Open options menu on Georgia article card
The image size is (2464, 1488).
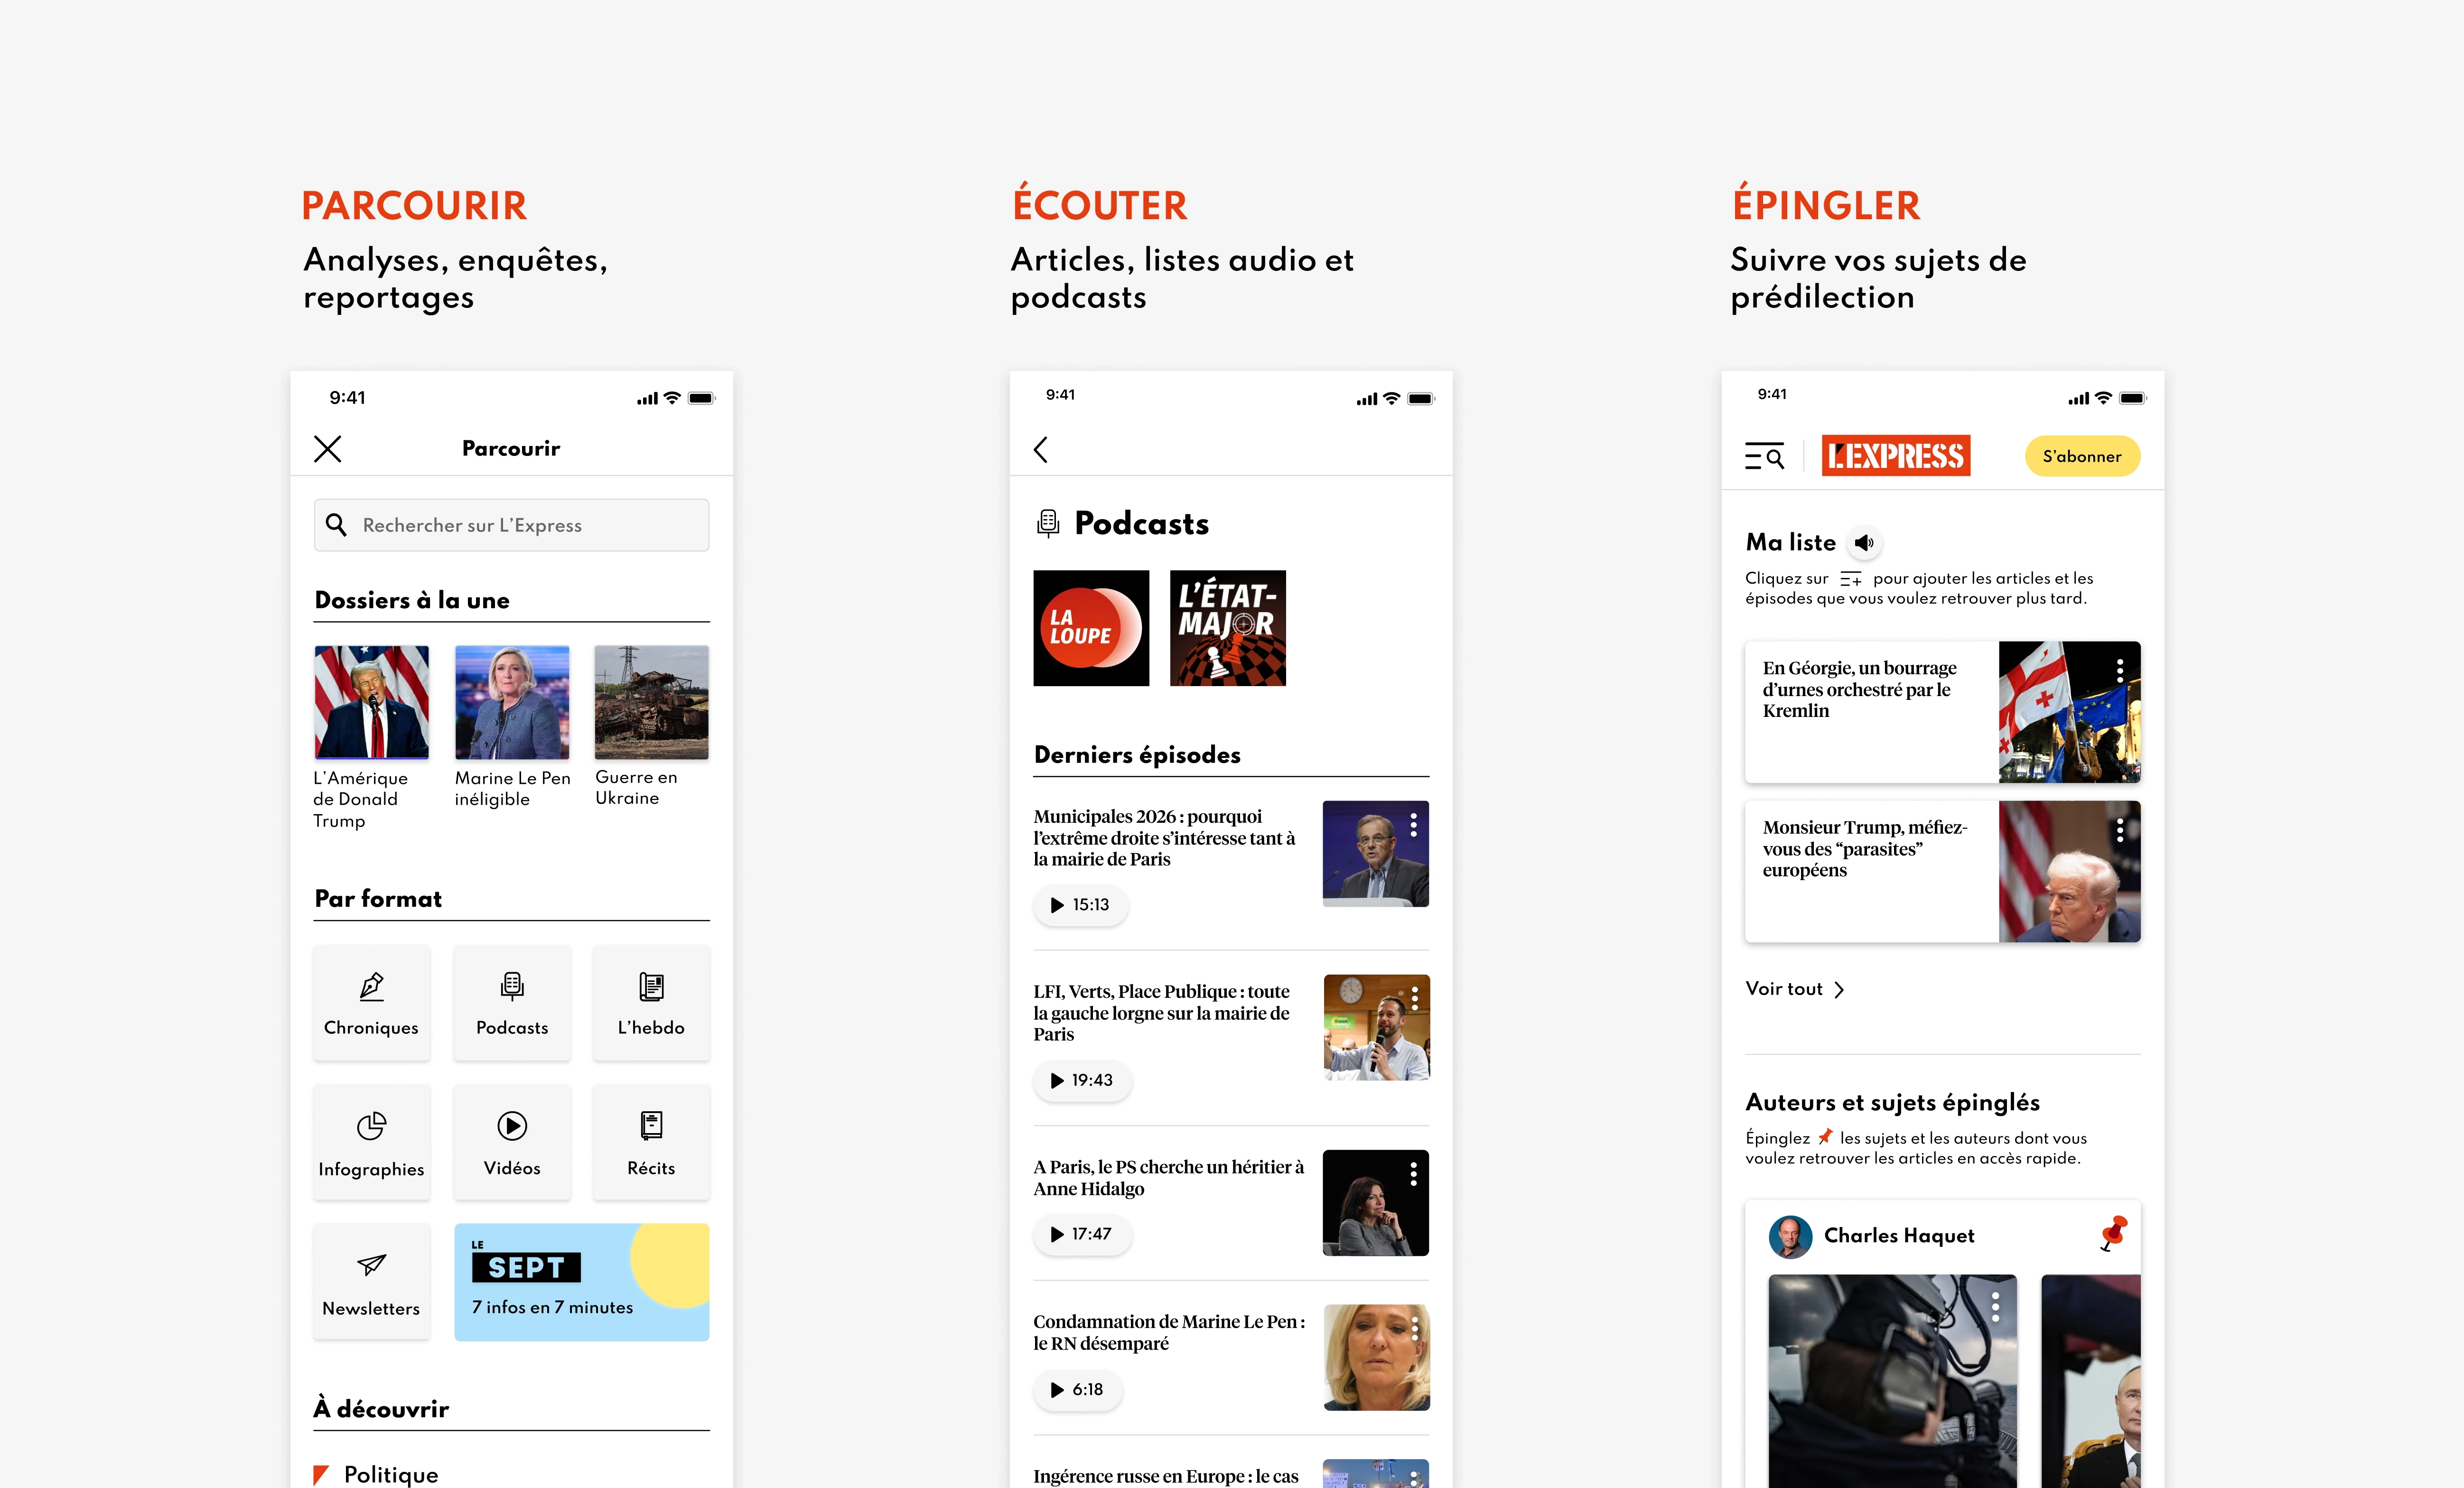2119,671
